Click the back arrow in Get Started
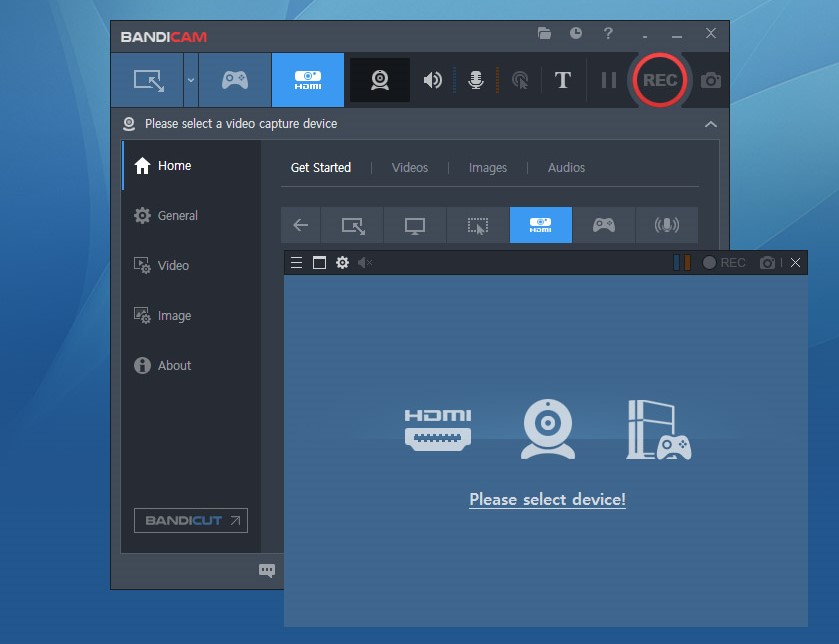 click(301, 225)
